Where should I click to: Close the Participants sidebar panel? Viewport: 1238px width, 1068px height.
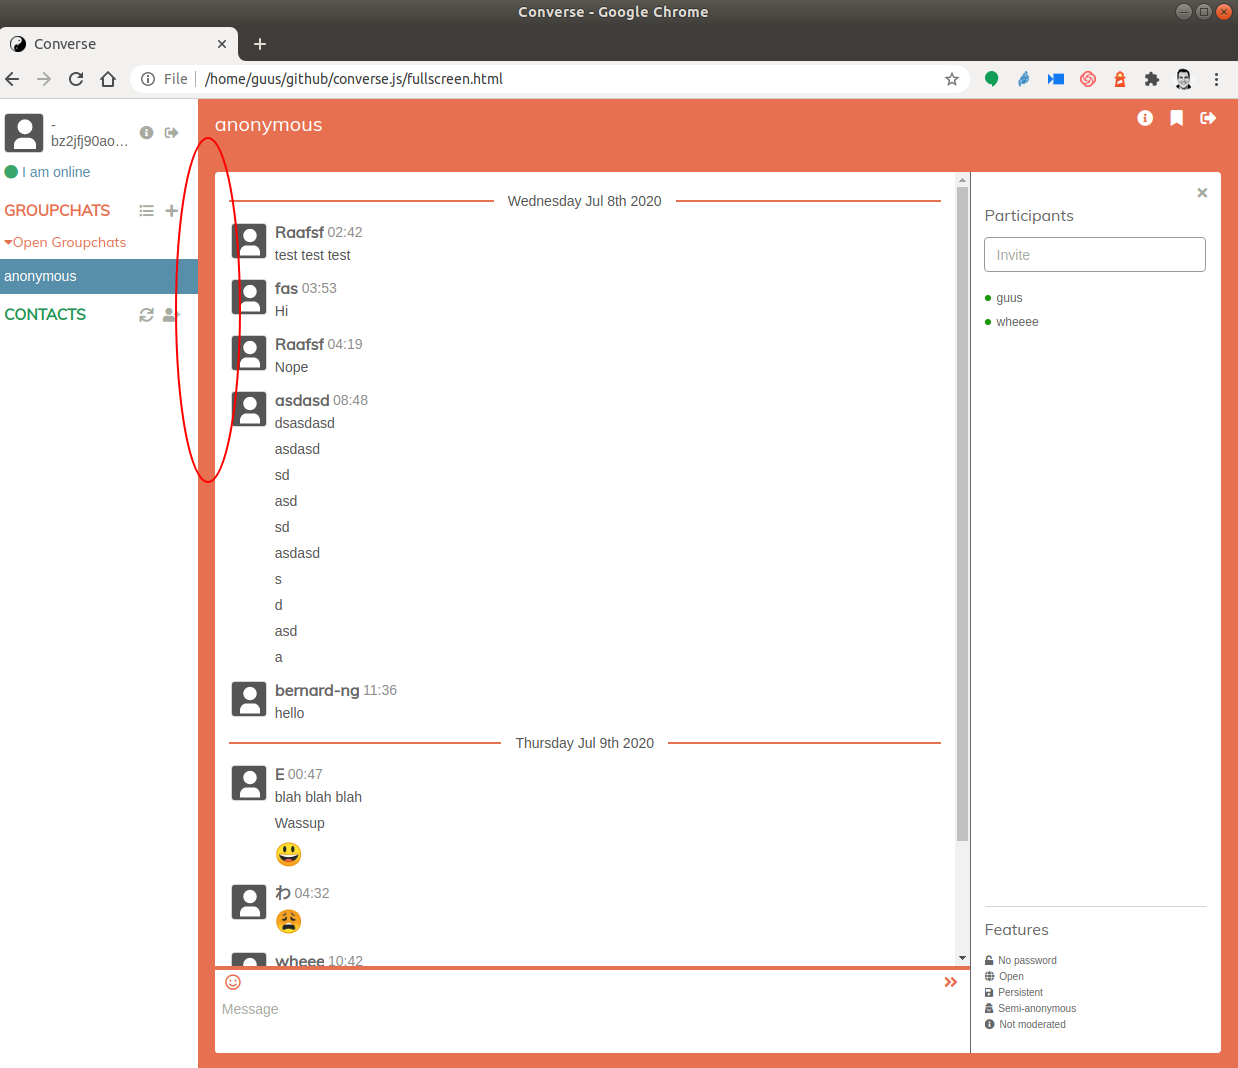coord(1202,193)
